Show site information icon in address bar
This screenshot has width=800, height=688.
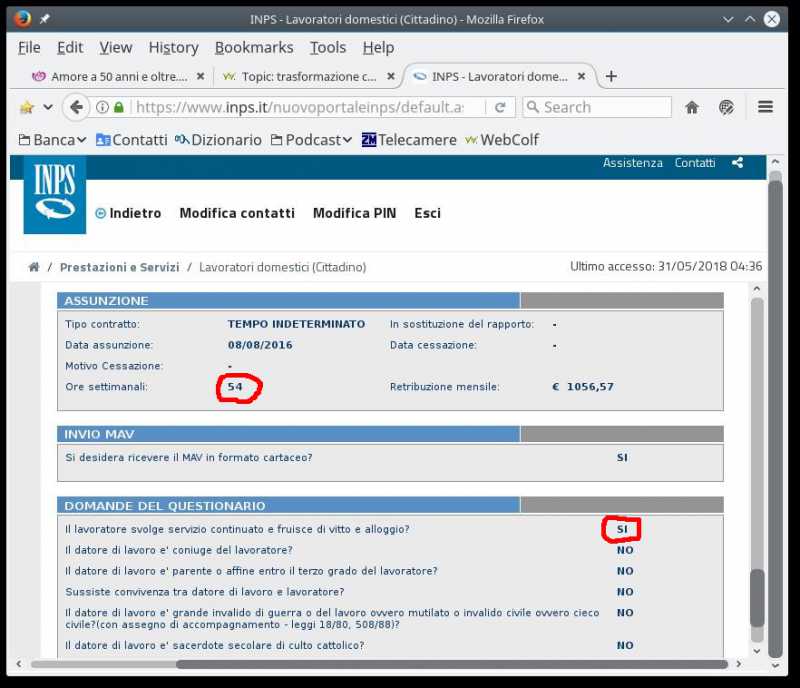point(102,107)
